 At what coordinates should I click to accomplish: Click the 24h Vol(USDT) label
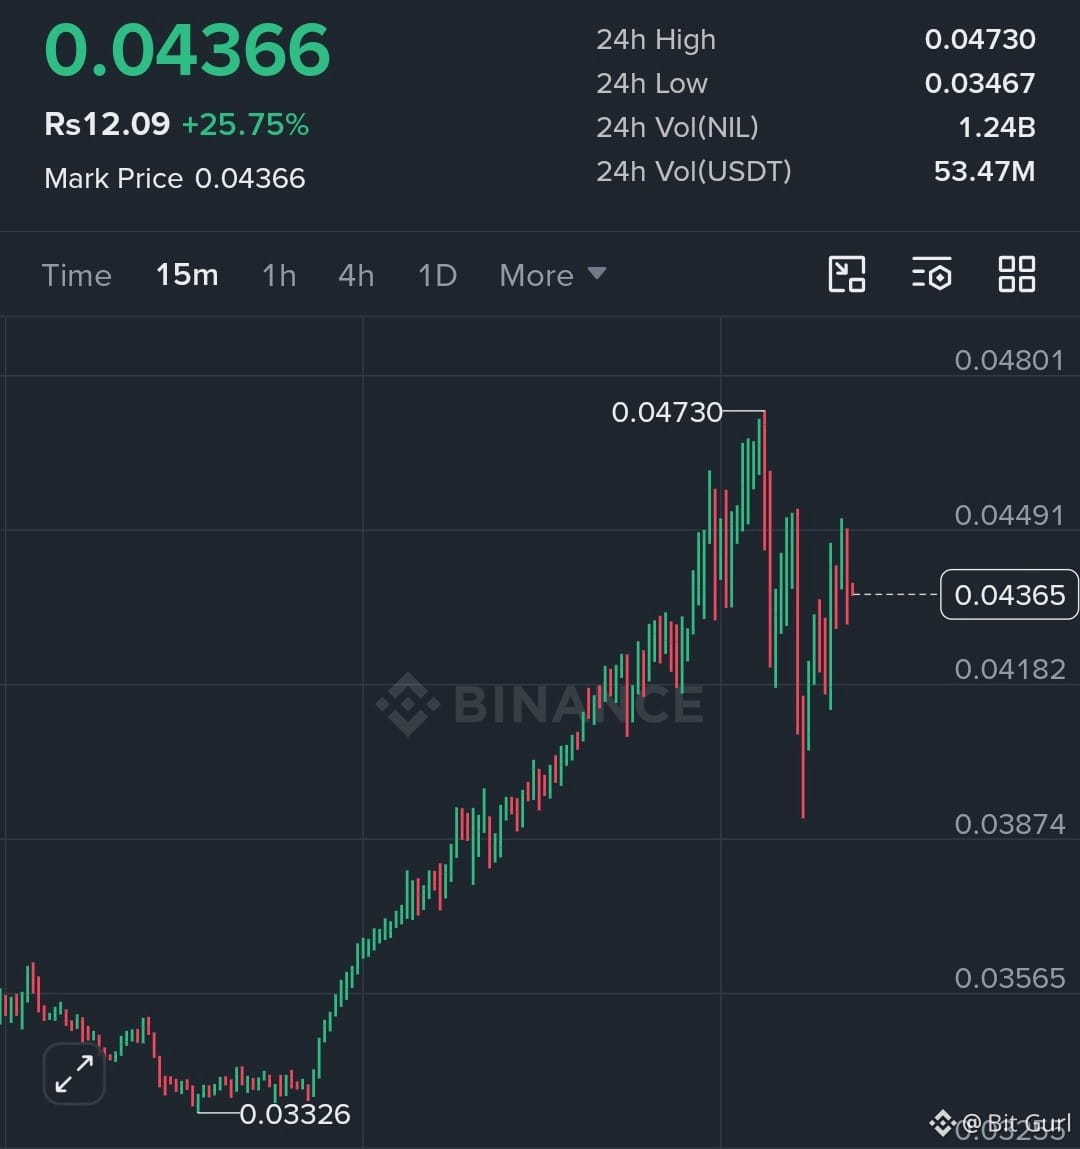tap(694, 171)
